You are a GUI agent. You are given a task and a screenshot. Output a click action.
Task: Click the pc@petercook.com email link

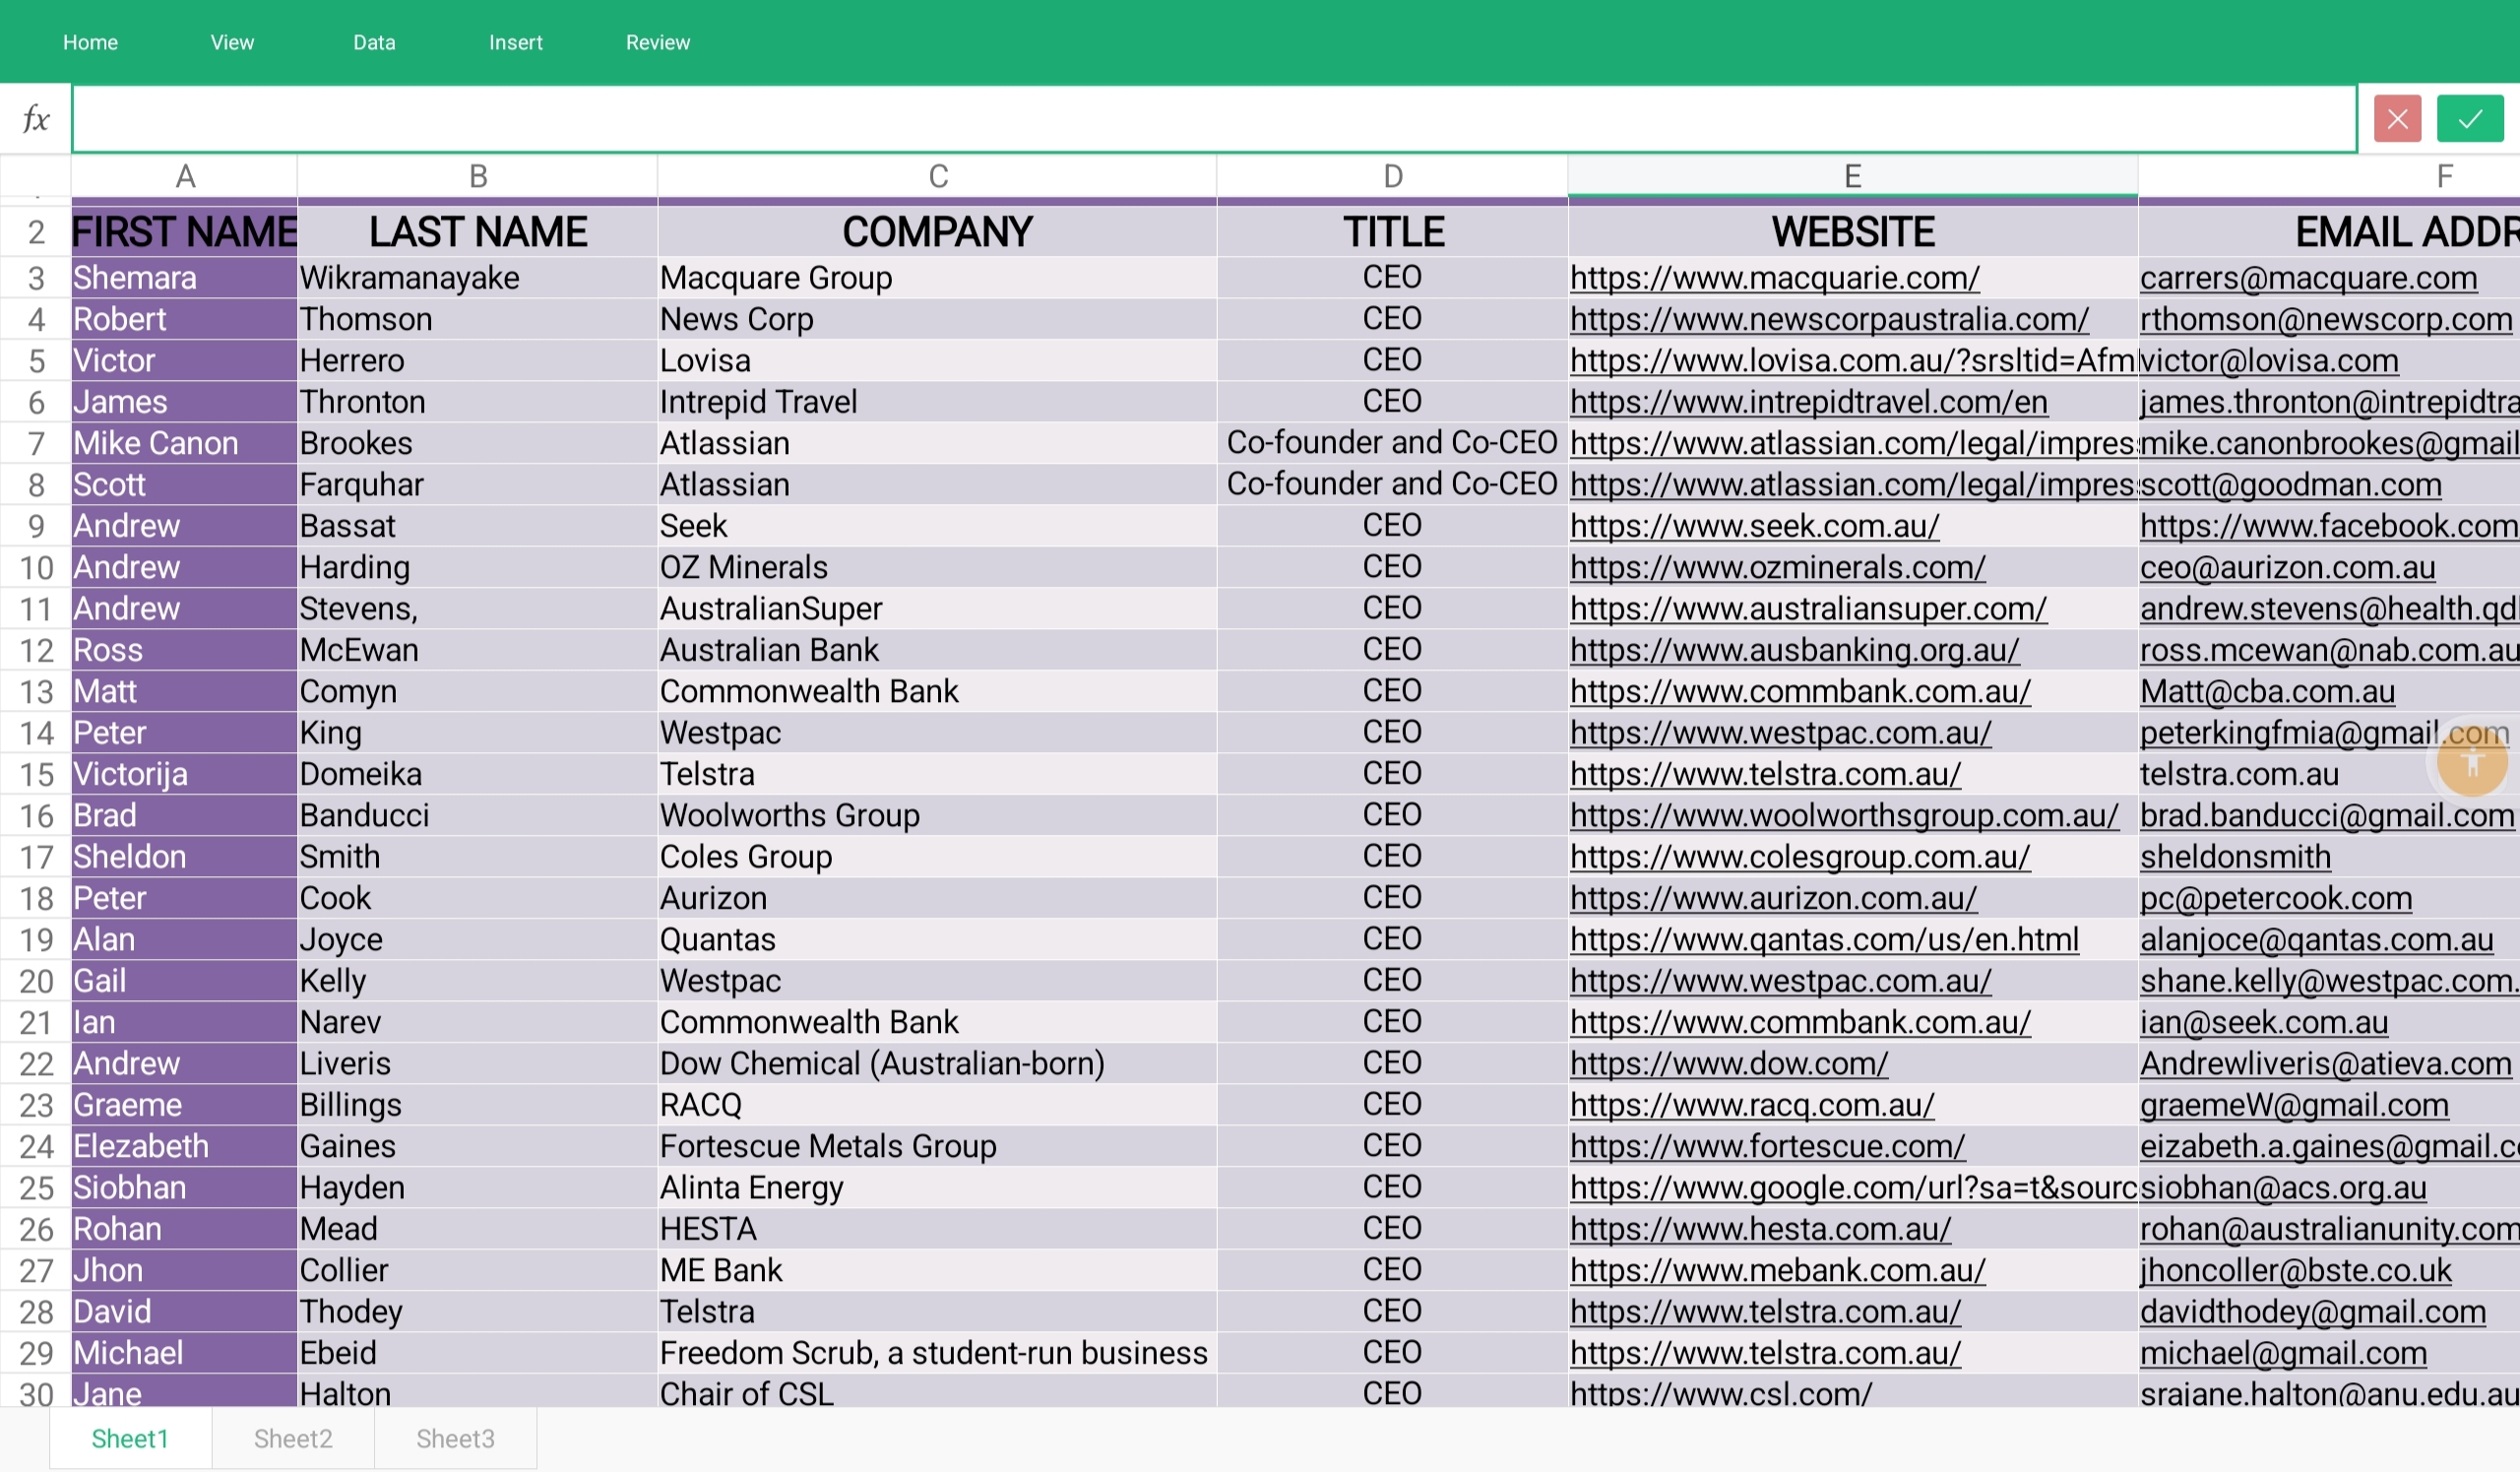coord(2276,898)
